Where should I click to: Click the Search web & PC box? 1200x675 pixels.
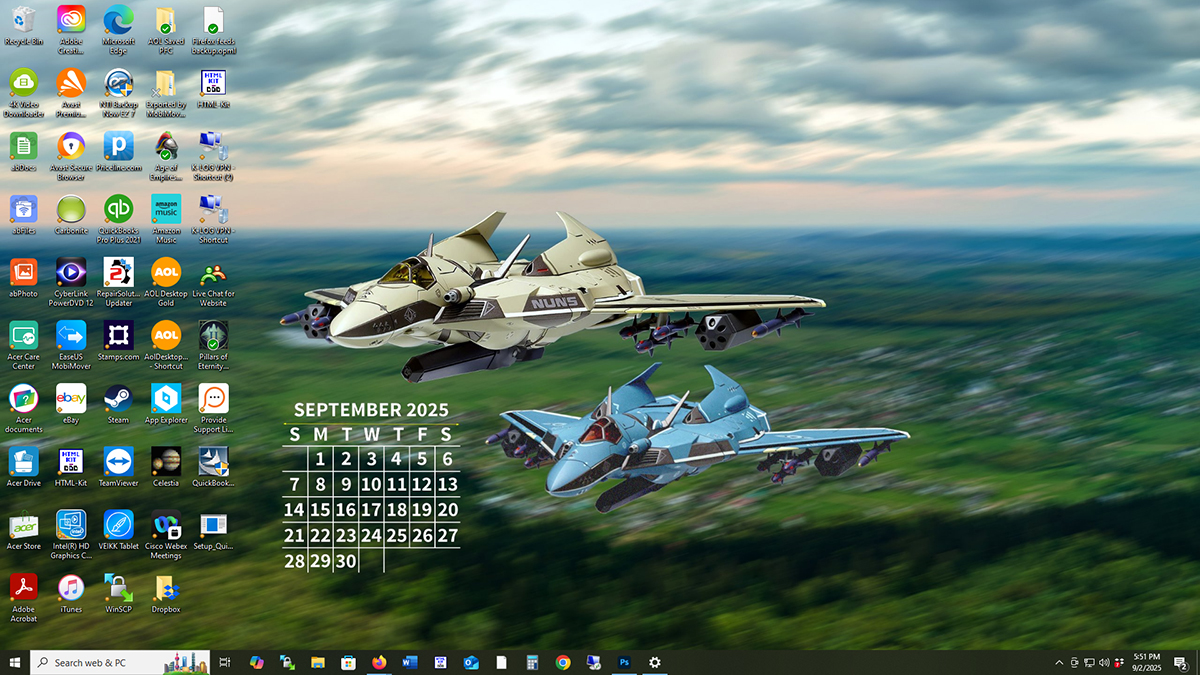120,662
